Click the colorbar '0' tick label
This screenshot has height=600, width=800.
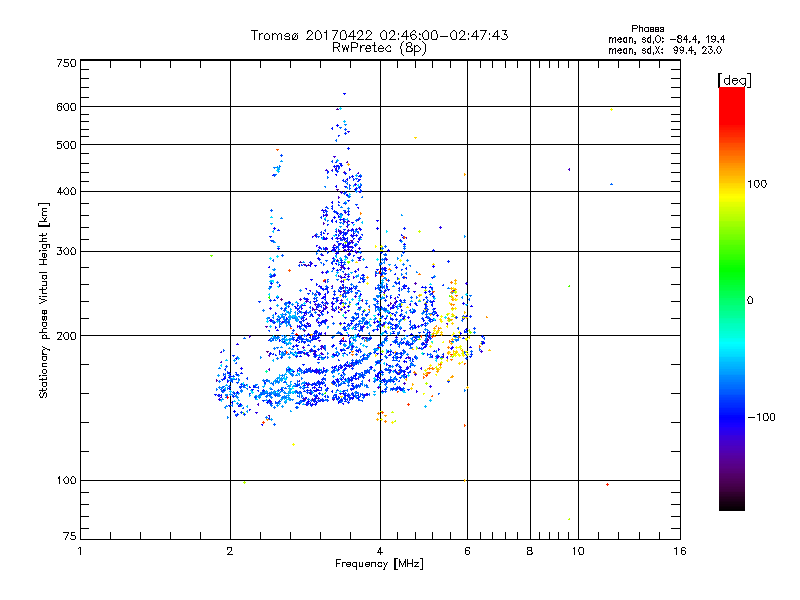[750, 300]
